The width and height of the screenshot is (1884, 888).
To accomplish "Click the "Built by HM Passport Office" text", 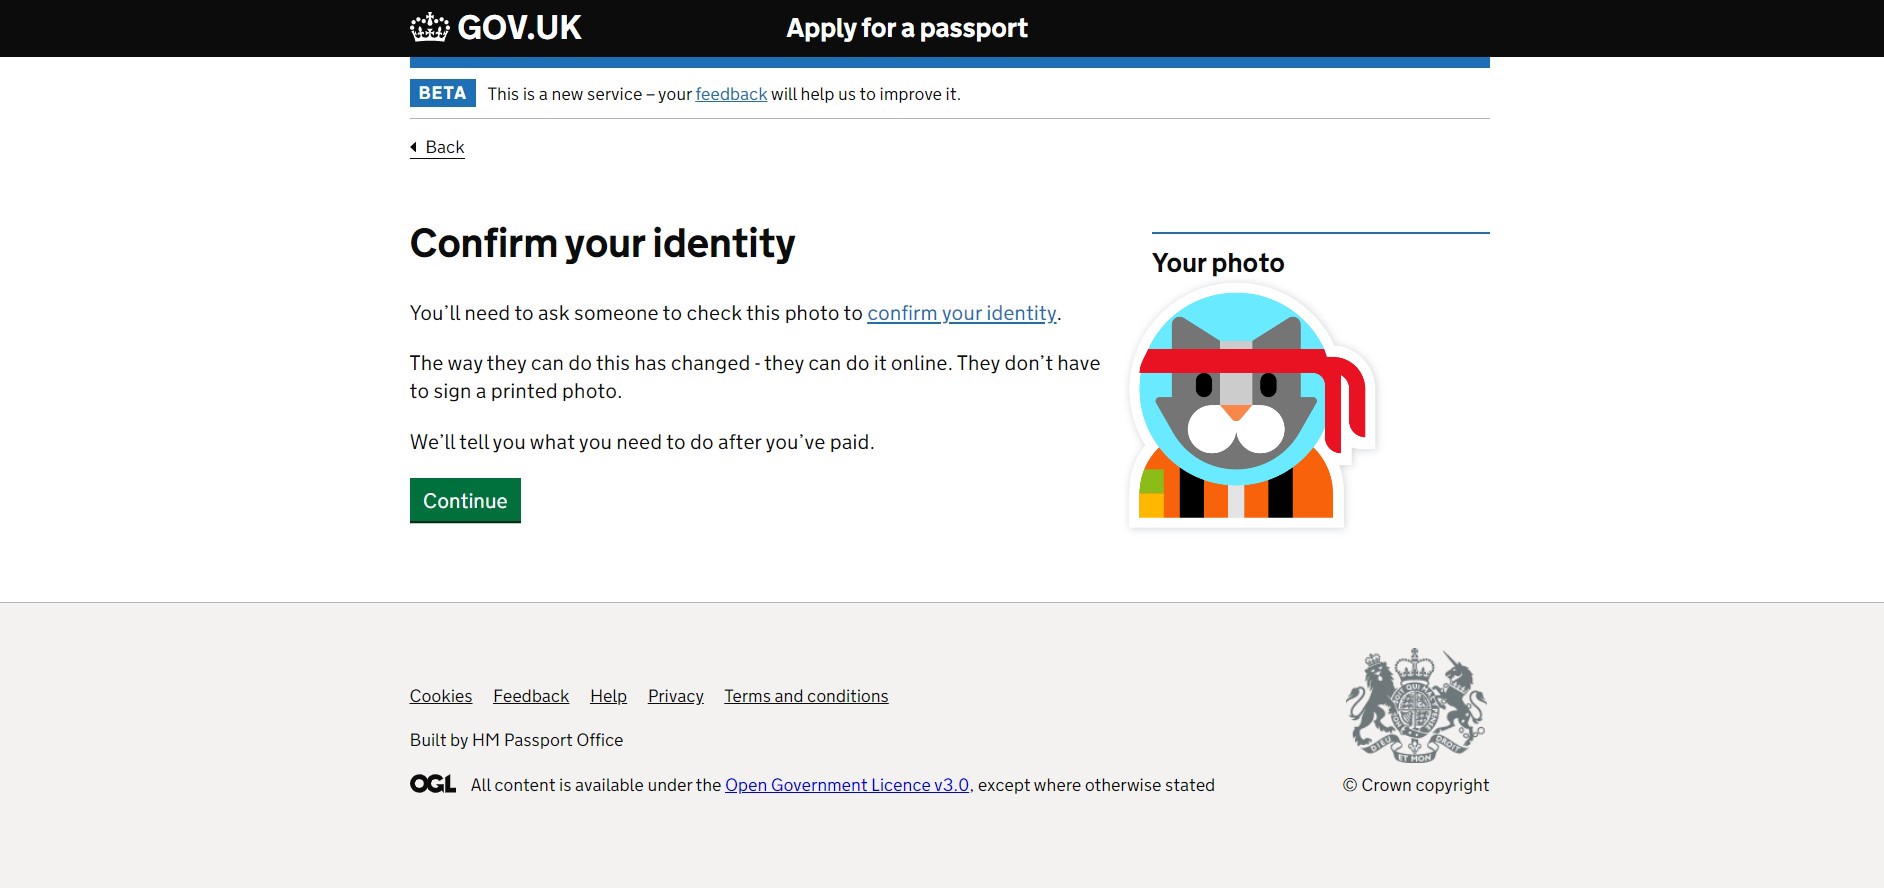I will (x=516, y=740).
